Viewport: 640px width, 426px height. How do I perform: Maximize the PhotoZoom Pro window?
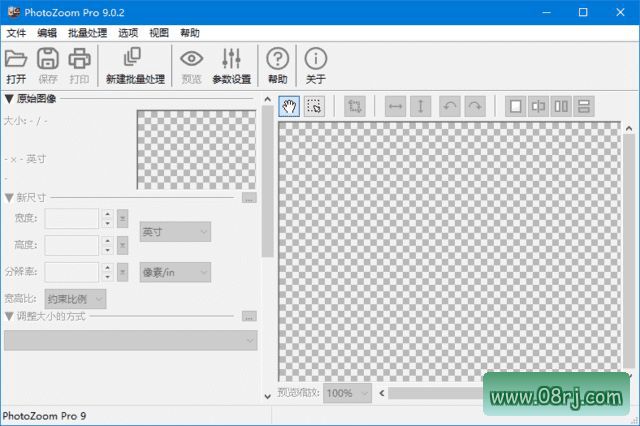[x=583, y=12]
